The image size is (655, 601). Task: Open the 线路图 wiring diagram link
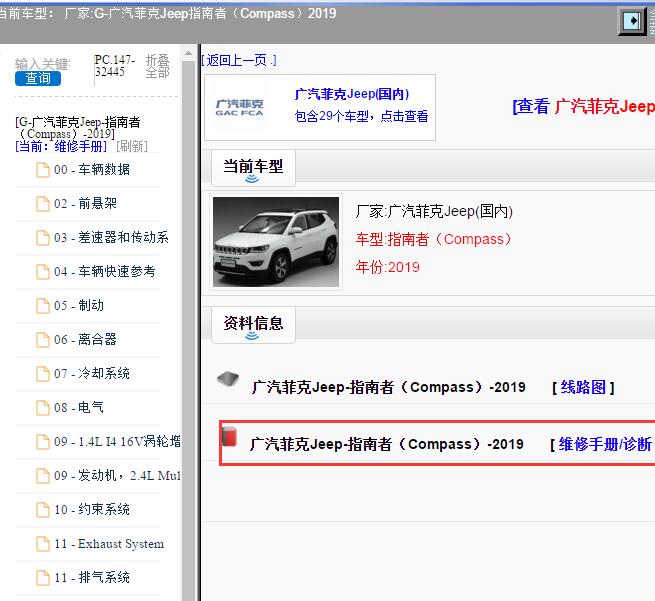point(583,387)
